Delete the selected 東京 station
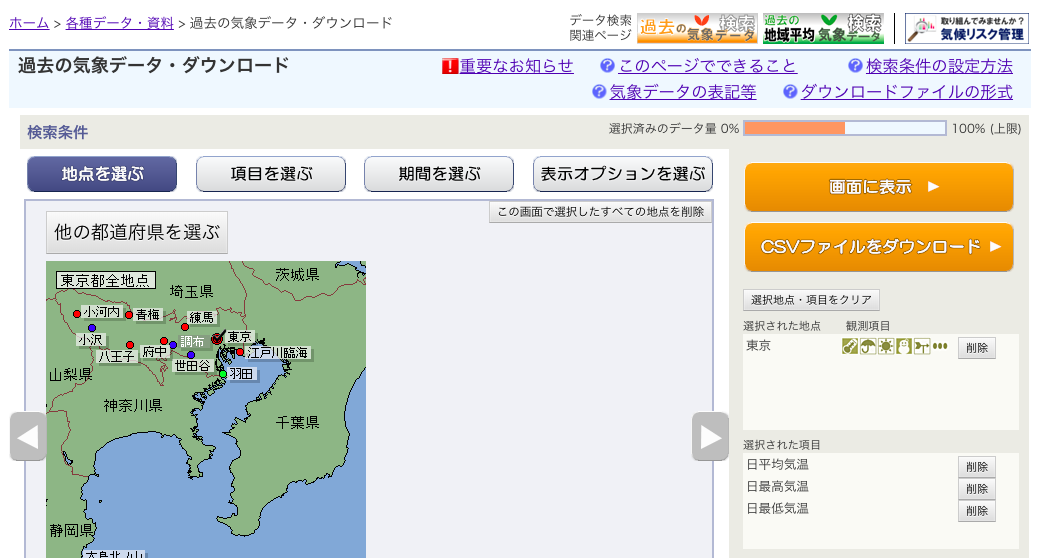Screen dimensions: 1043x558 tap(976, 348)
